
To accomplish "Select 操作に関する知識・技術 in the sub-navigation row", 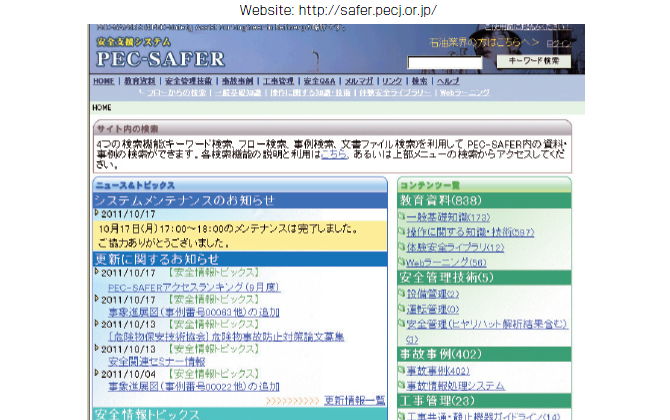I will 311,93.
